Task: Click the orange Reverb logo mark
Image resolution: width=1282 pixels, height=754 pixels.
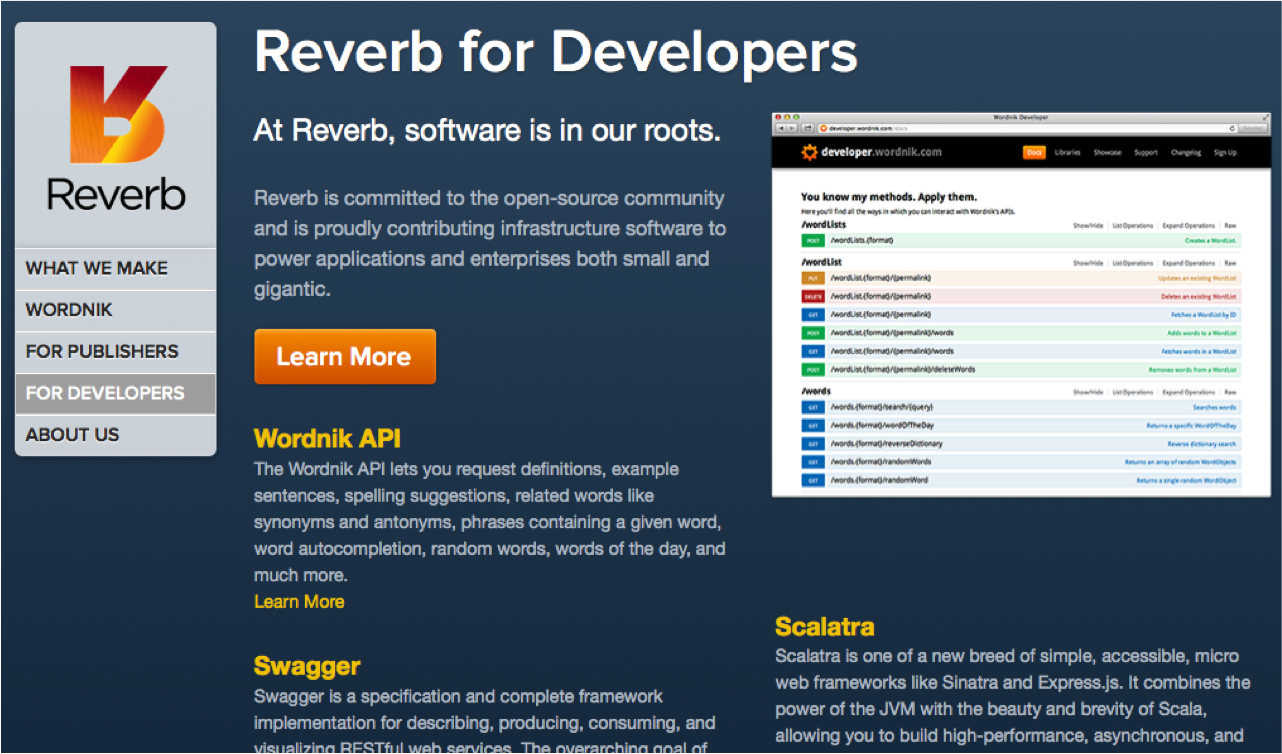Action: 116,113
